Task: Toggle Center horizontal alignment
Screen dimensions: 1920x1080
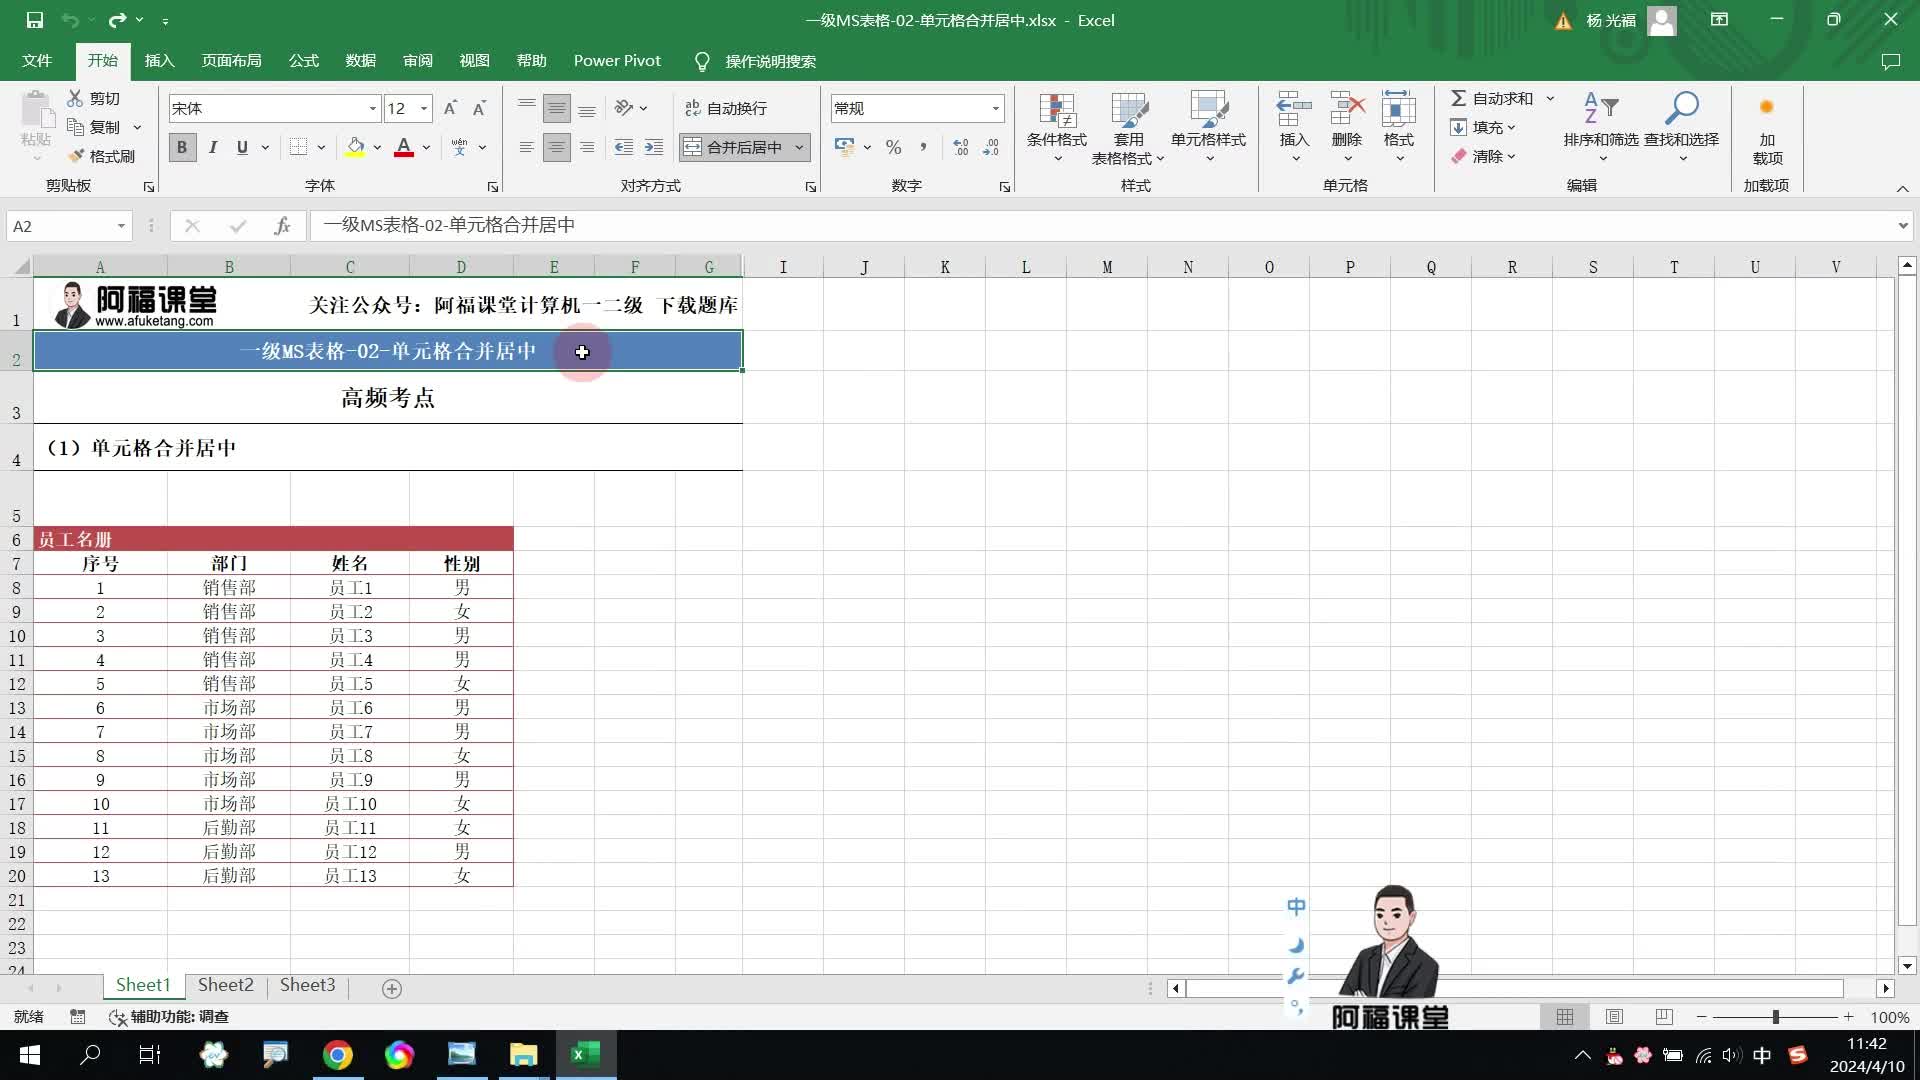Action: 557,147
